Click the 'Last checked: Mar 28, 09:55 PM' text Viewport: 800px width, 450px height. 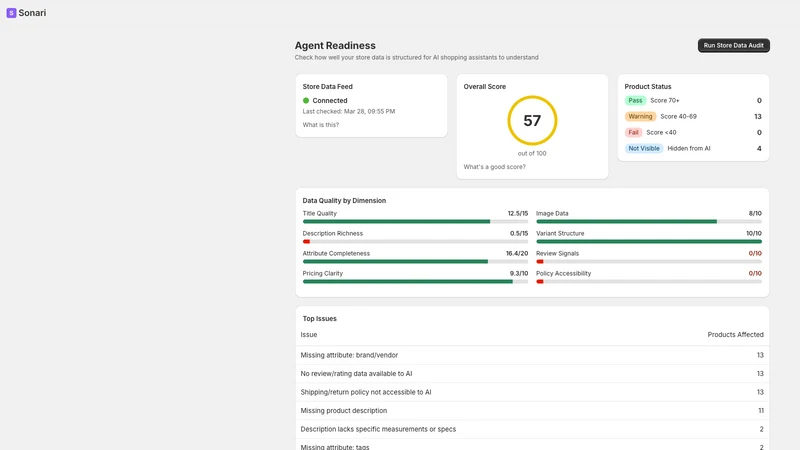[348, 111]
